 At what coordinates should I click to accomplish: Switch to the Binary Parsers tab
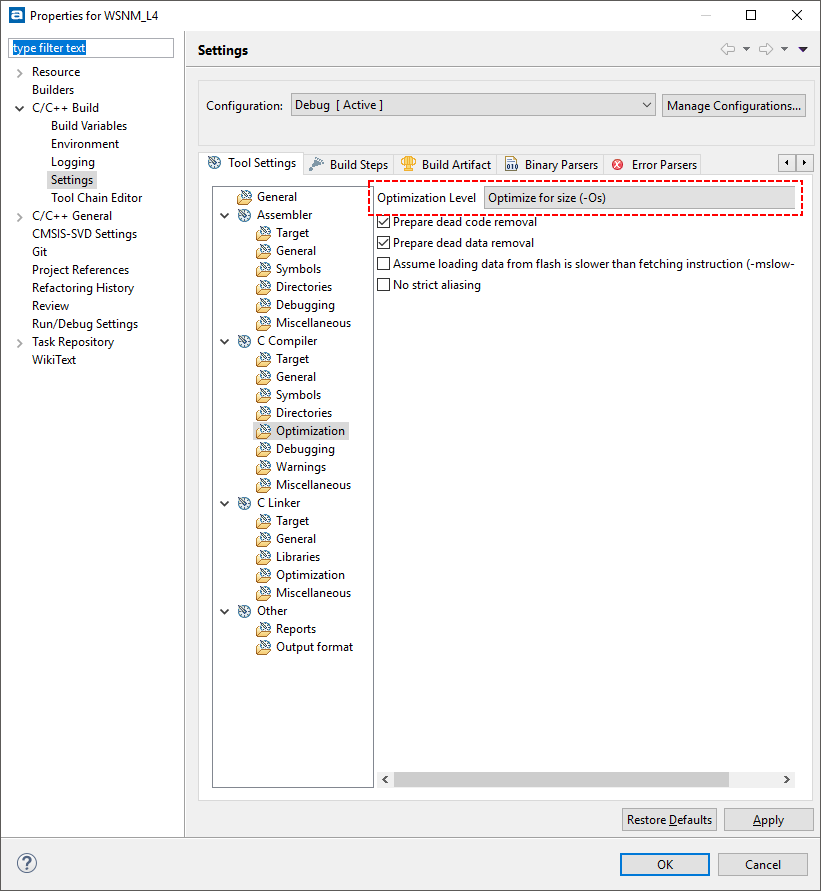(551, 164)
